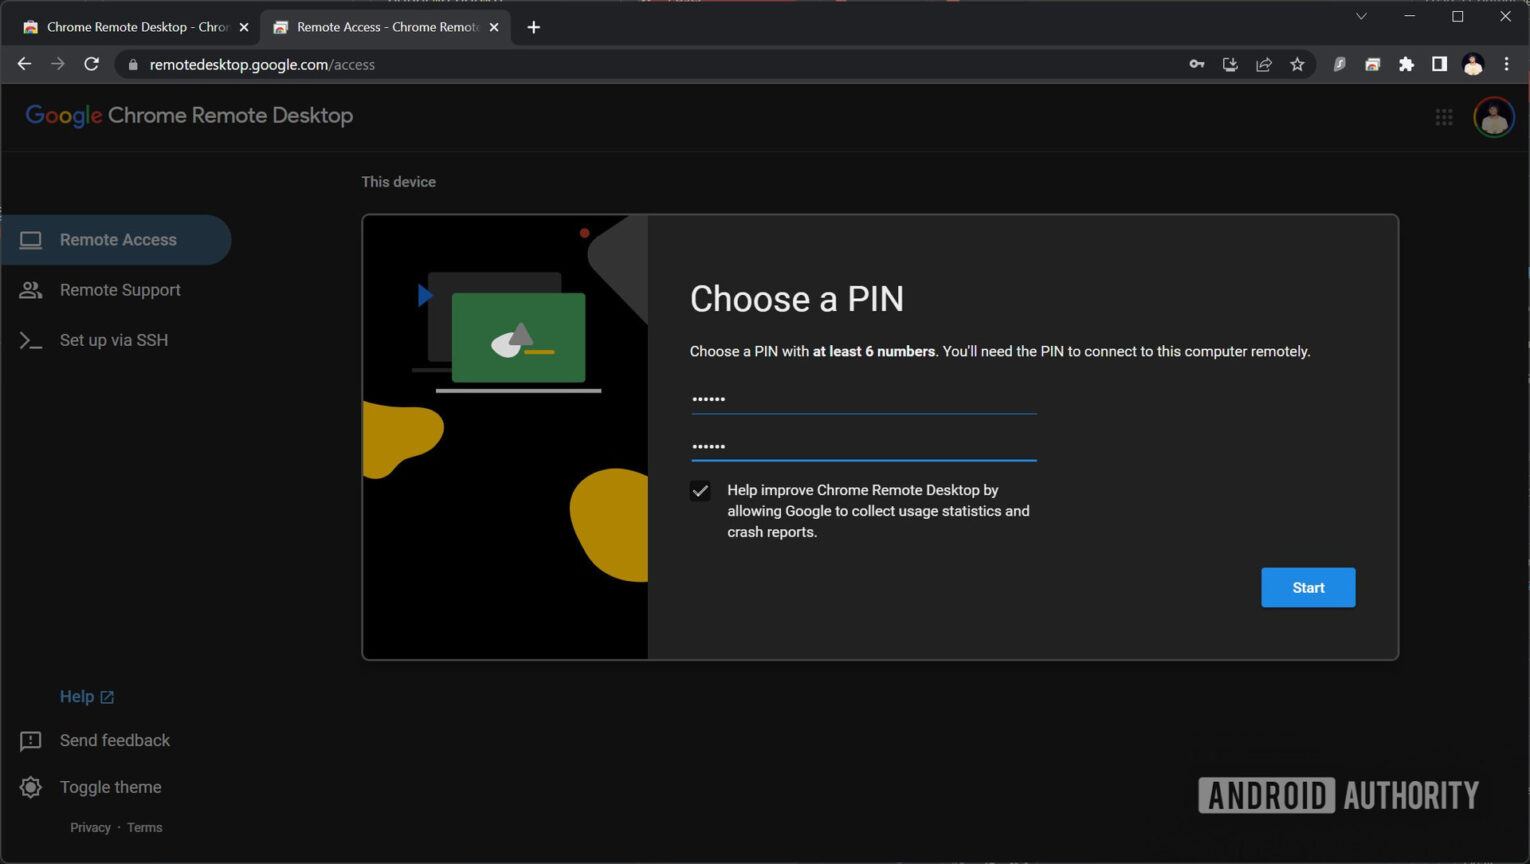
Task: Open Set up via SSH
Action: click(x=113, y=339)
